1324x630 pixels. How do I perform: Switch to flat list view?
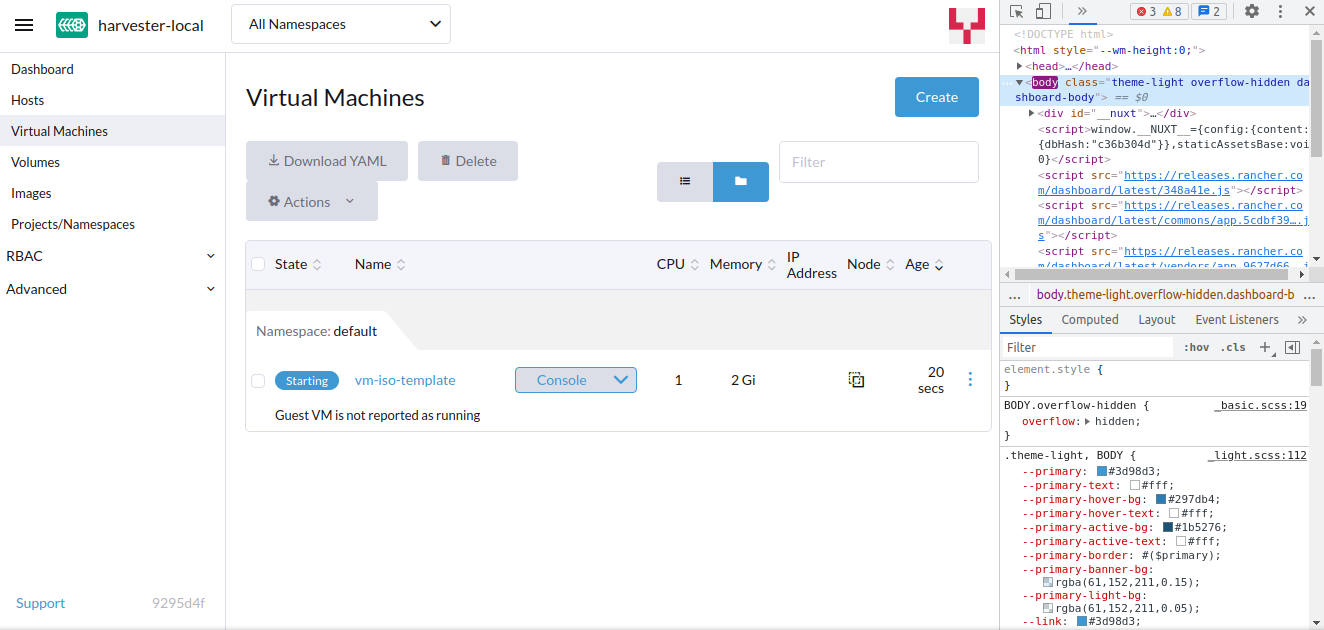coord(685,182)
